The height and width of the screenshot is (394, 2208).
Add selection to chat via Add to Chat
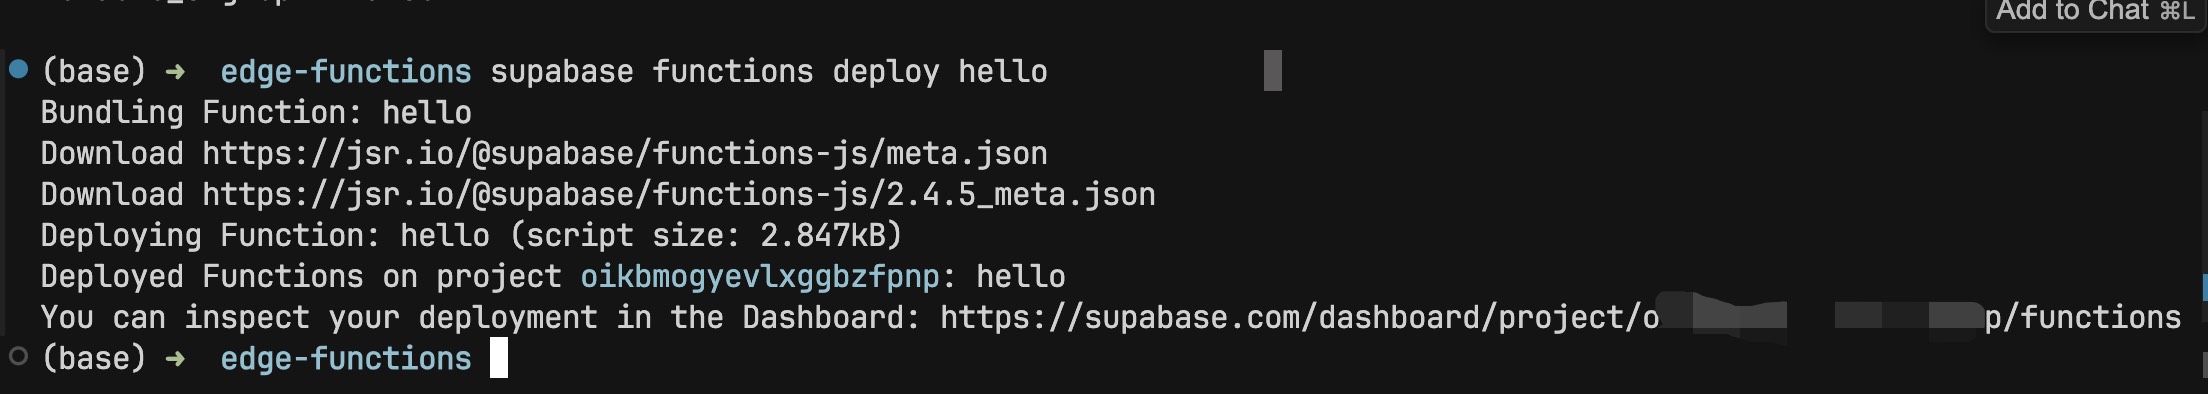[x=2095, y=12]
